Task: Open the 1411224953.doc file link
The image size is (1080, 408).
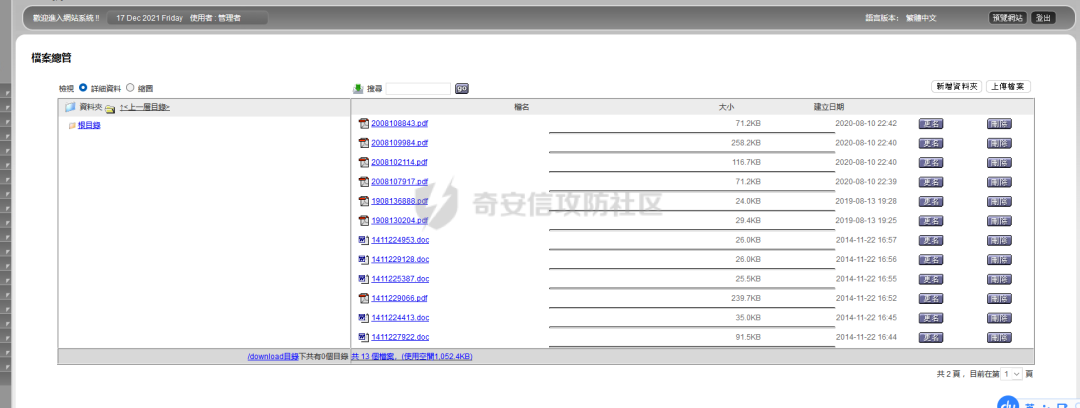Action: click(400, 240)
